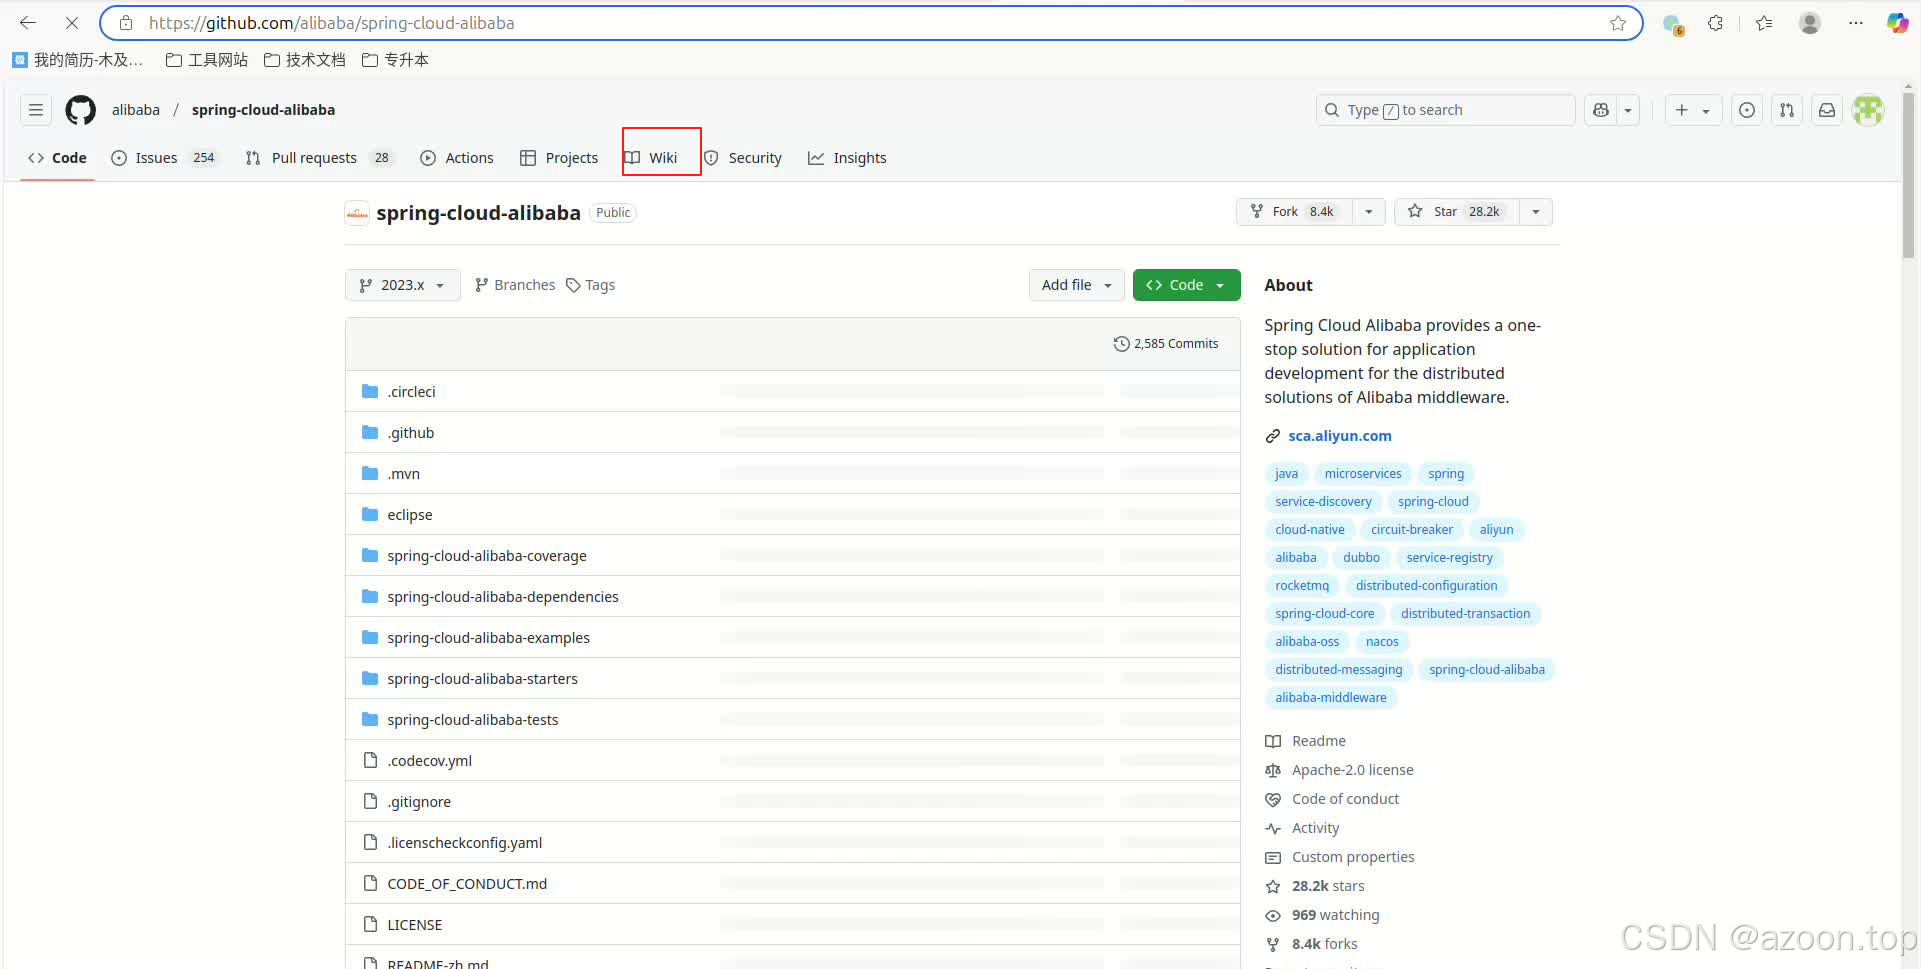
Task: Open the green Code dropdown button
Action: [x=1186, y=285]
